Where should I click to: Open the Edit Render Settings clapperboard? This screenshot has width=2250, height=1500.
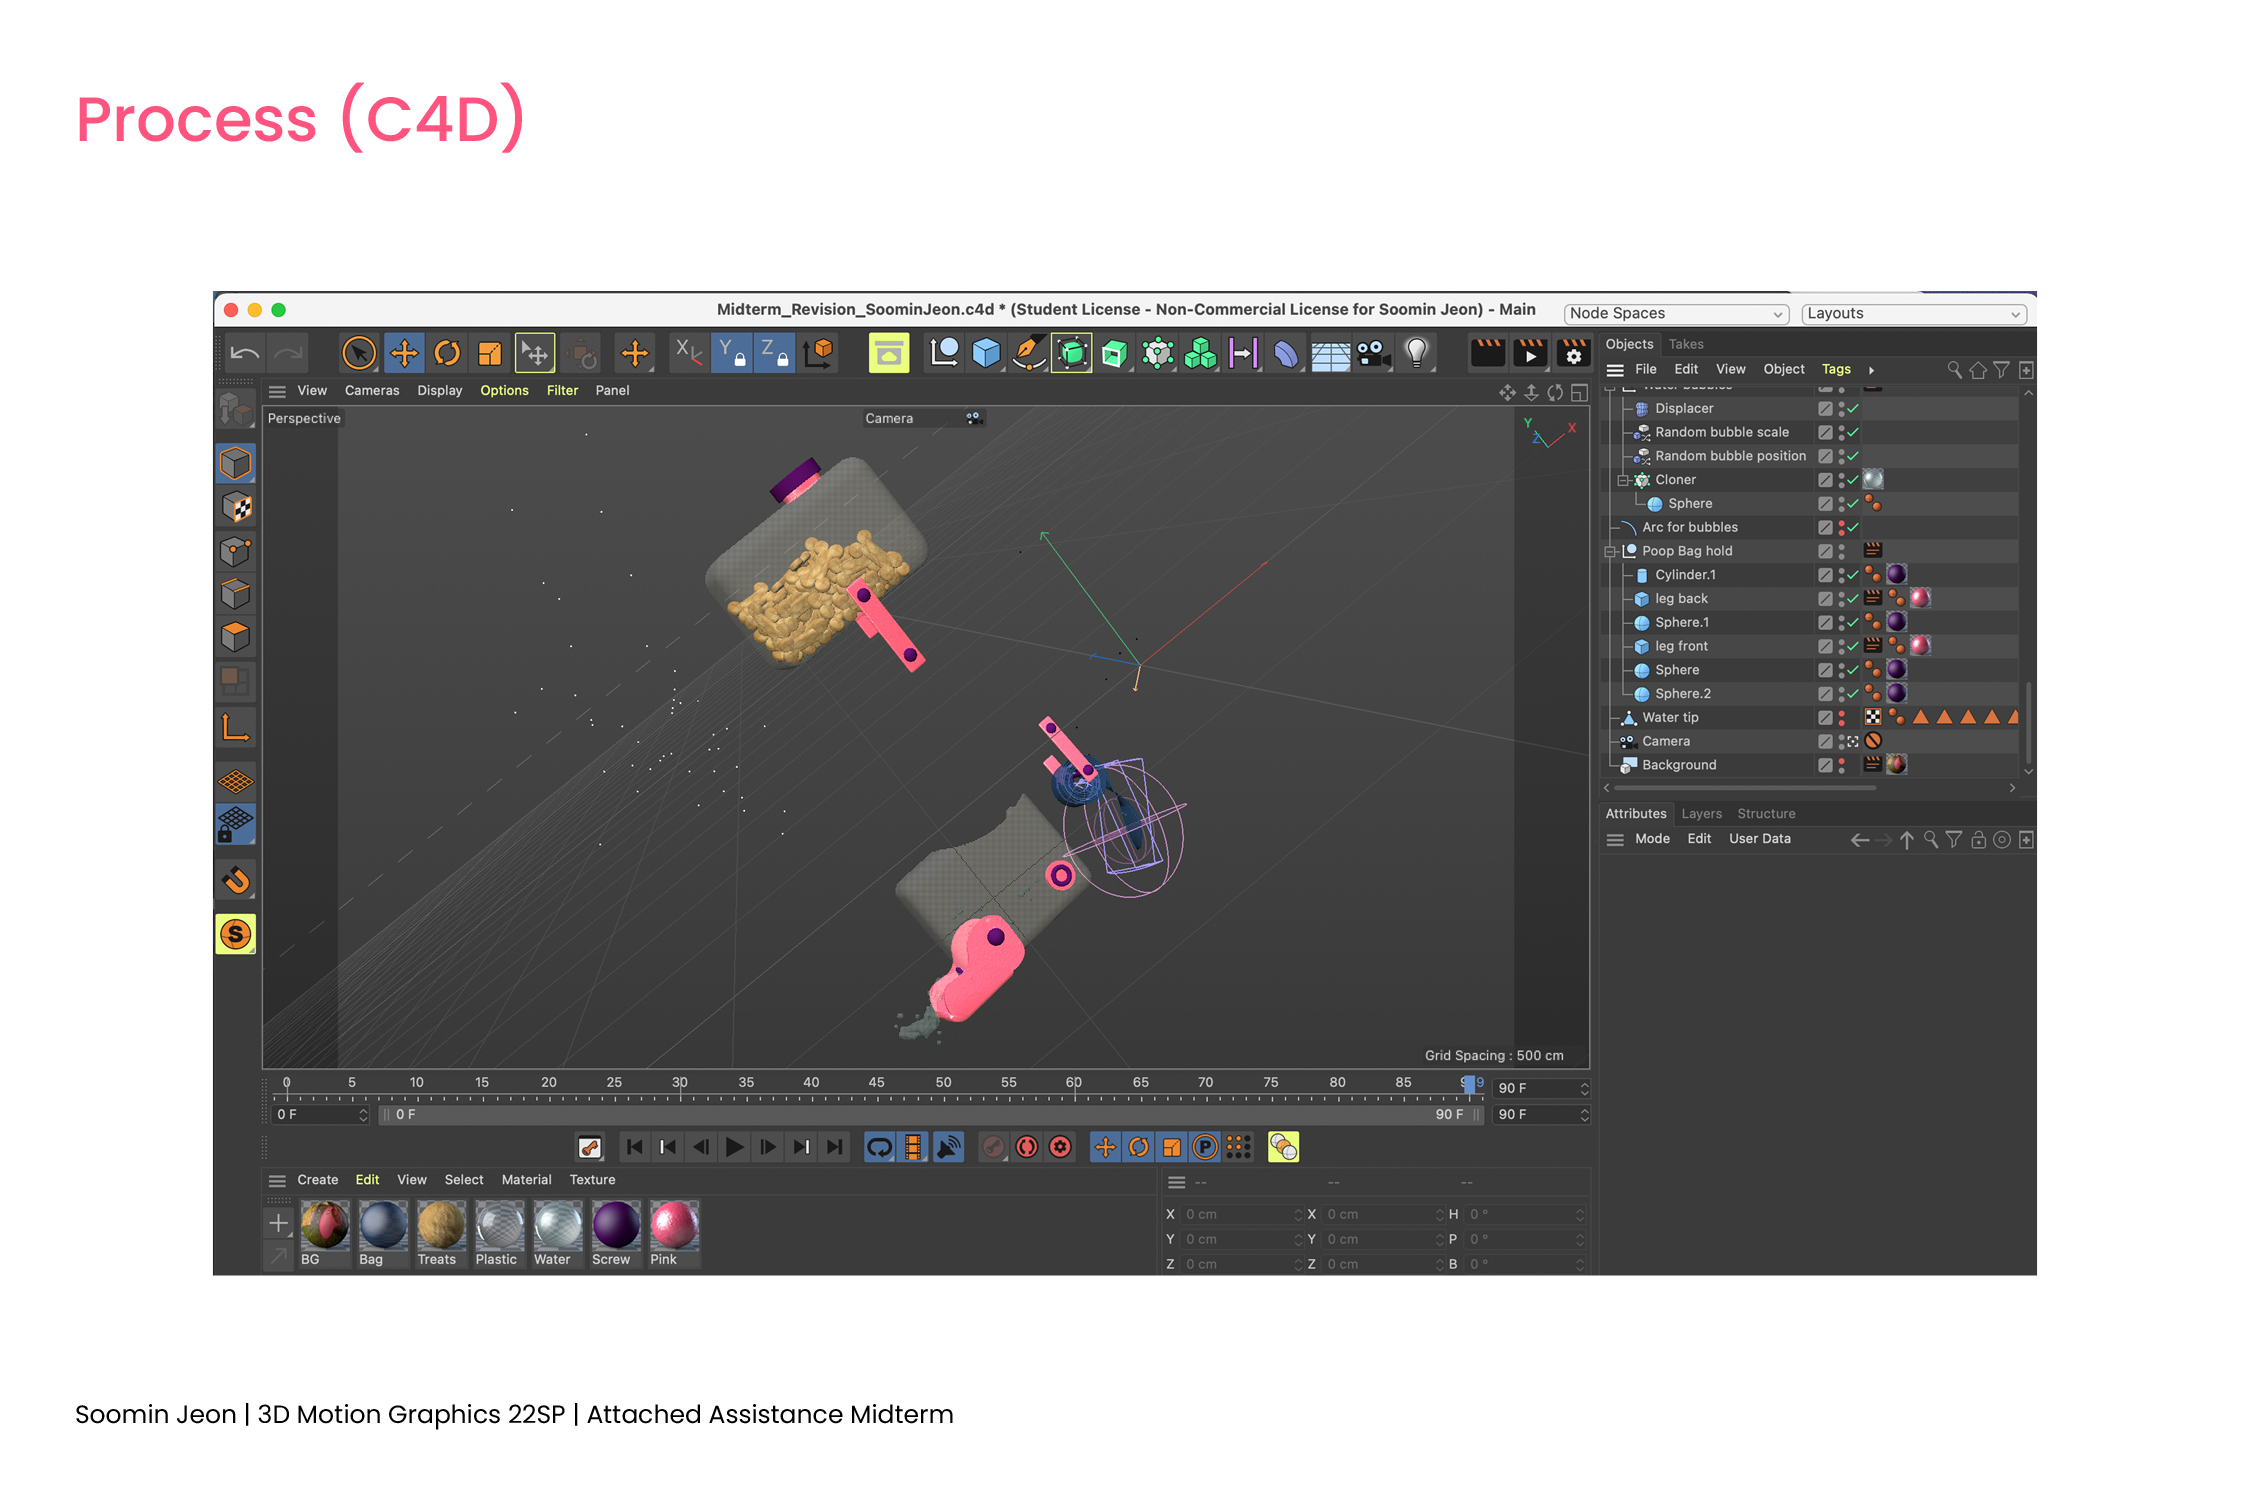tap(1573, 353)
